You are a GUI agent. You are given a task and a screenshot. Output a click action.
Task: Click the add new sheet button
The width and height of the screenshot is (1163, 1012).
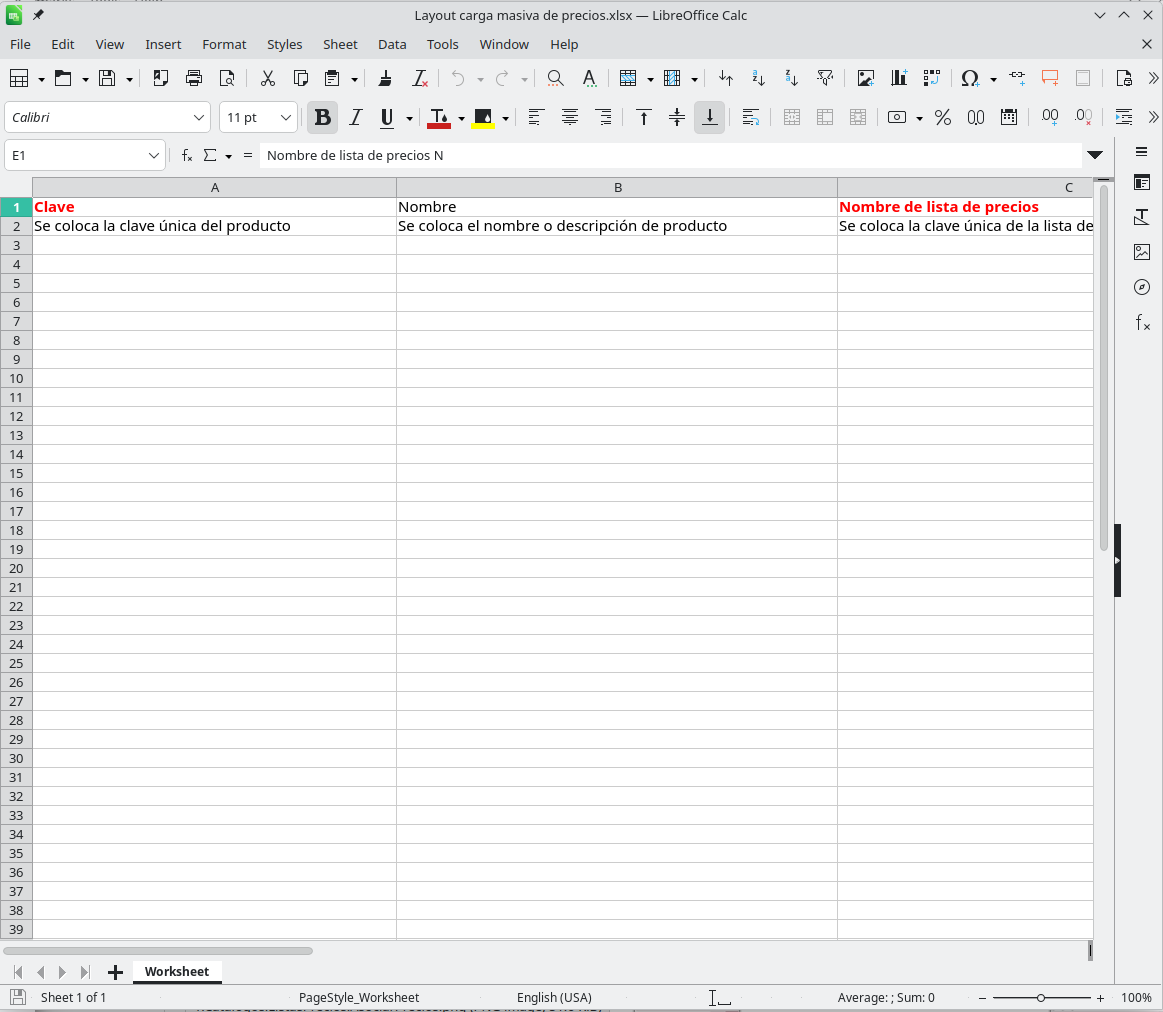pos(115,972)
